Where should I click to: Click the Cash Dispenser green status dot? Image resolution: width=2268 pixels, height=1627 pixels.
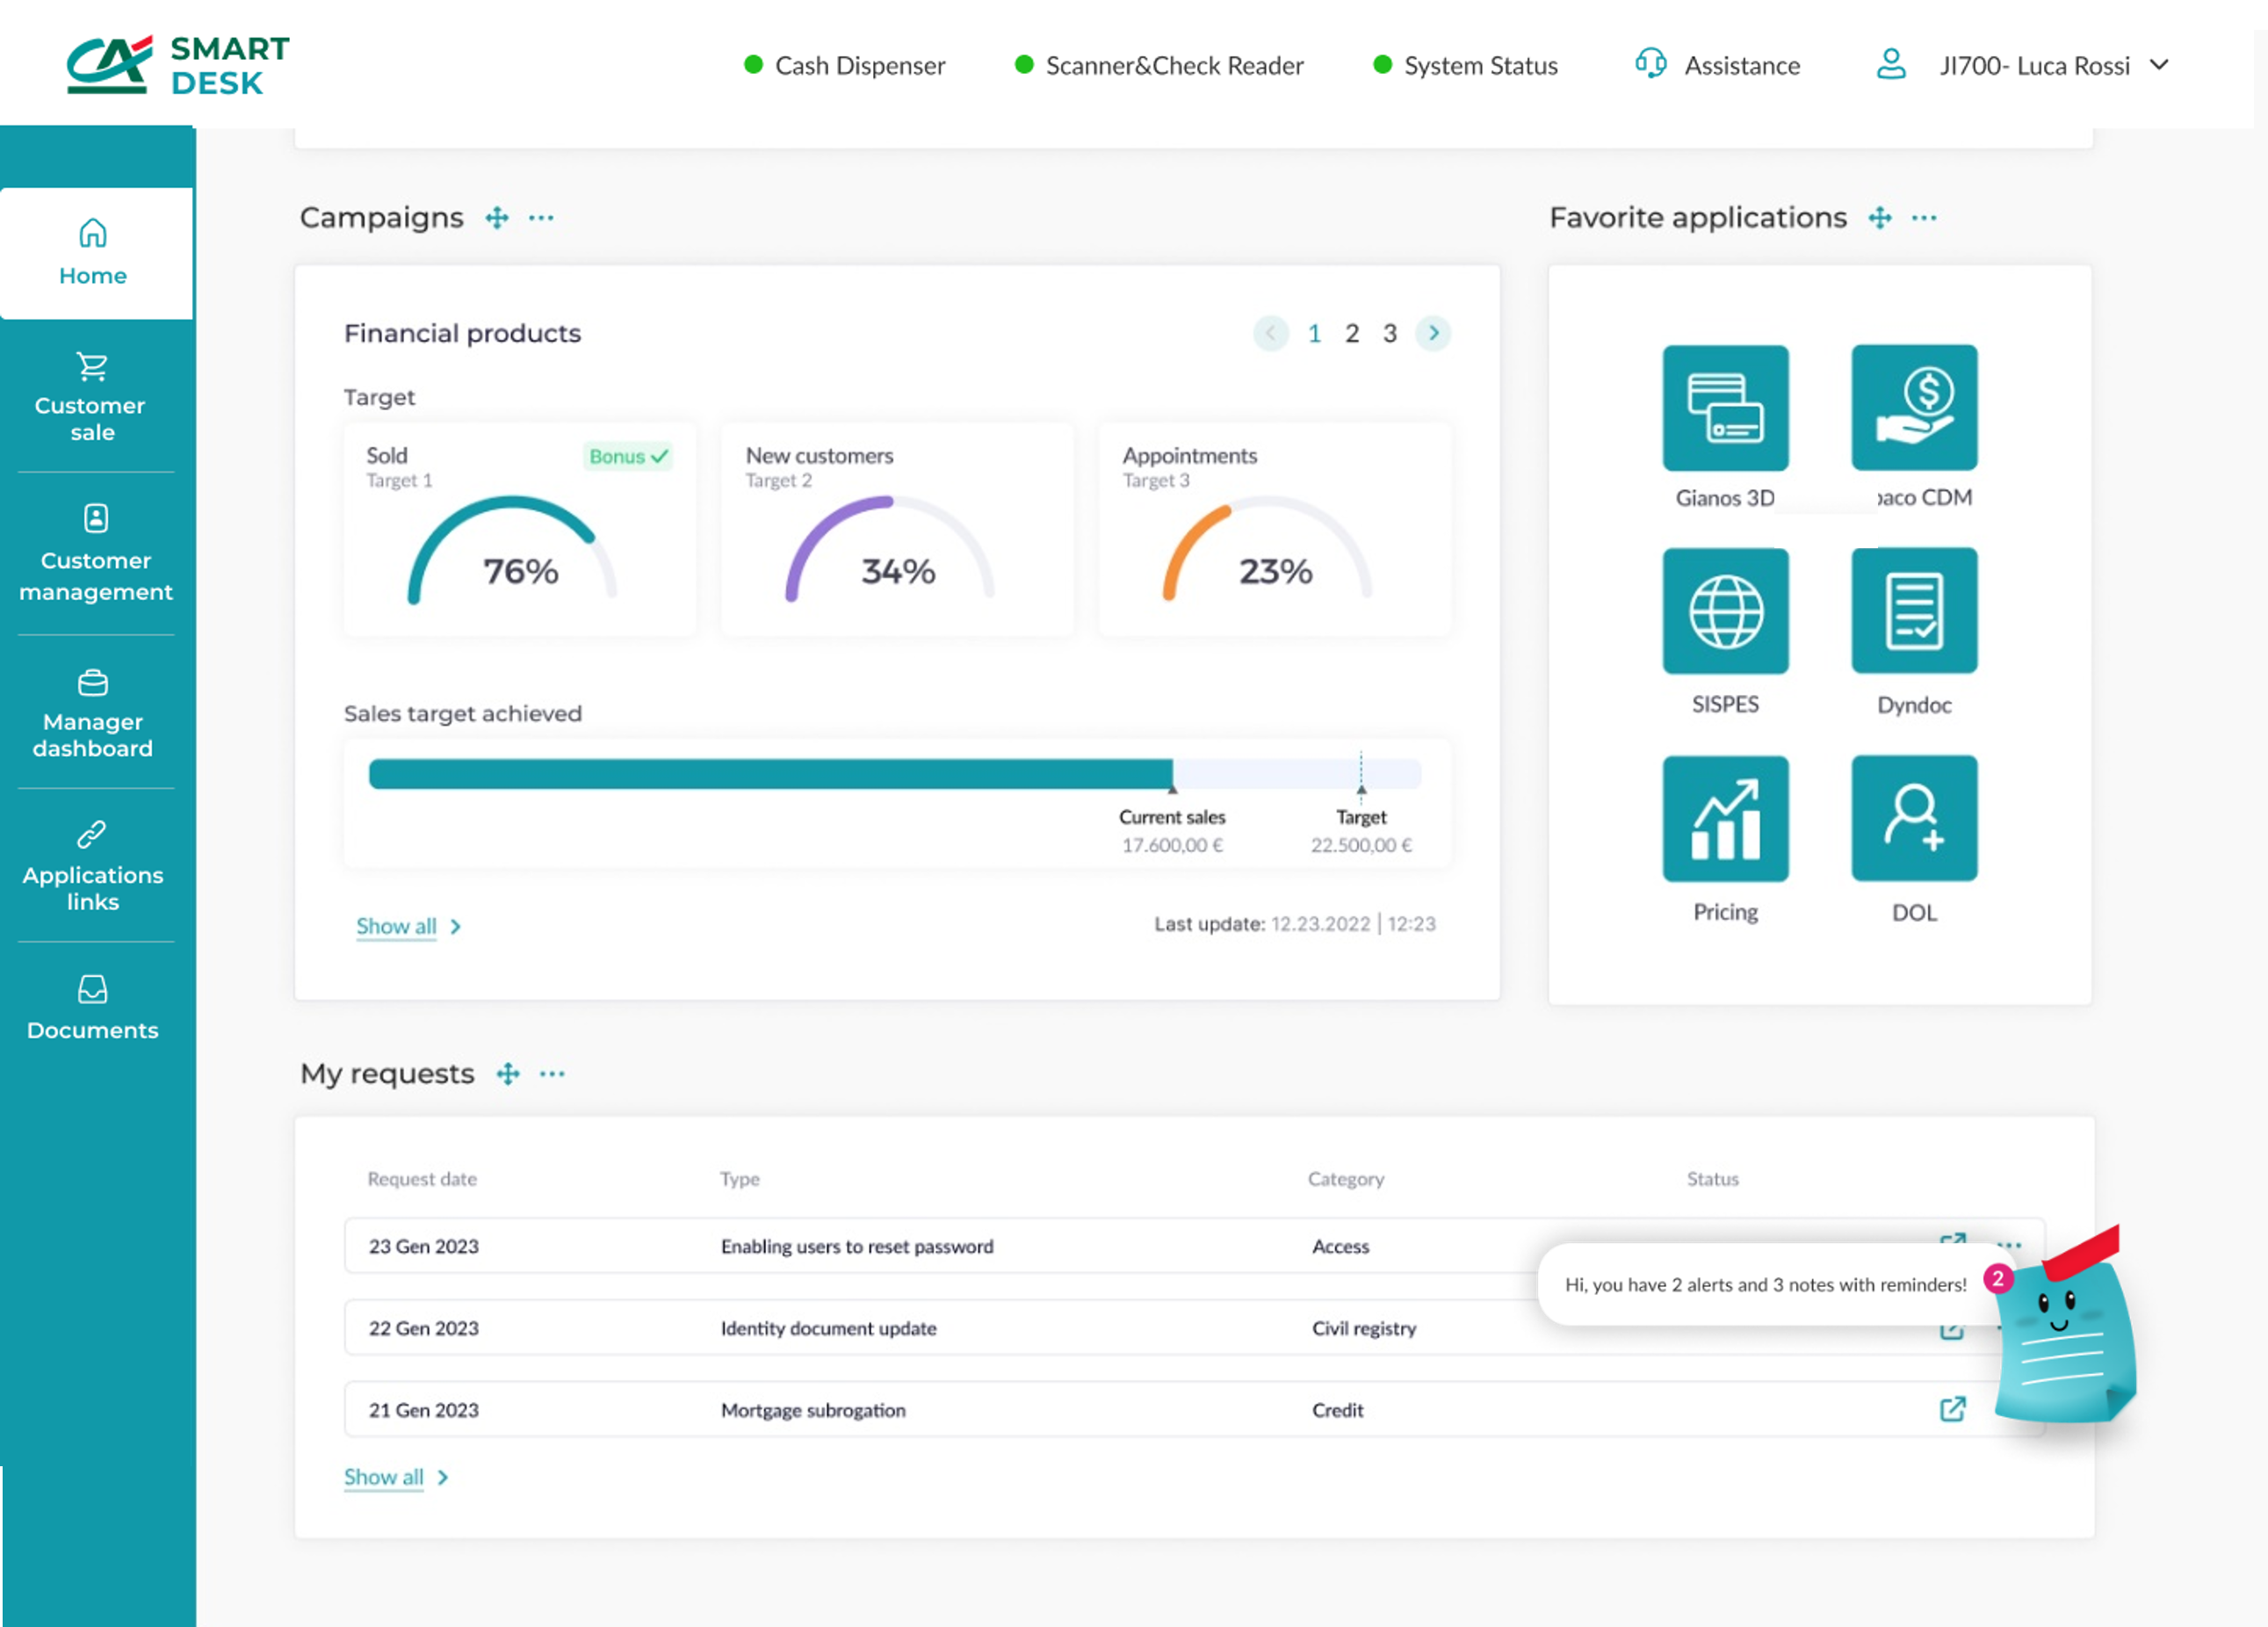tap(754, 65)
